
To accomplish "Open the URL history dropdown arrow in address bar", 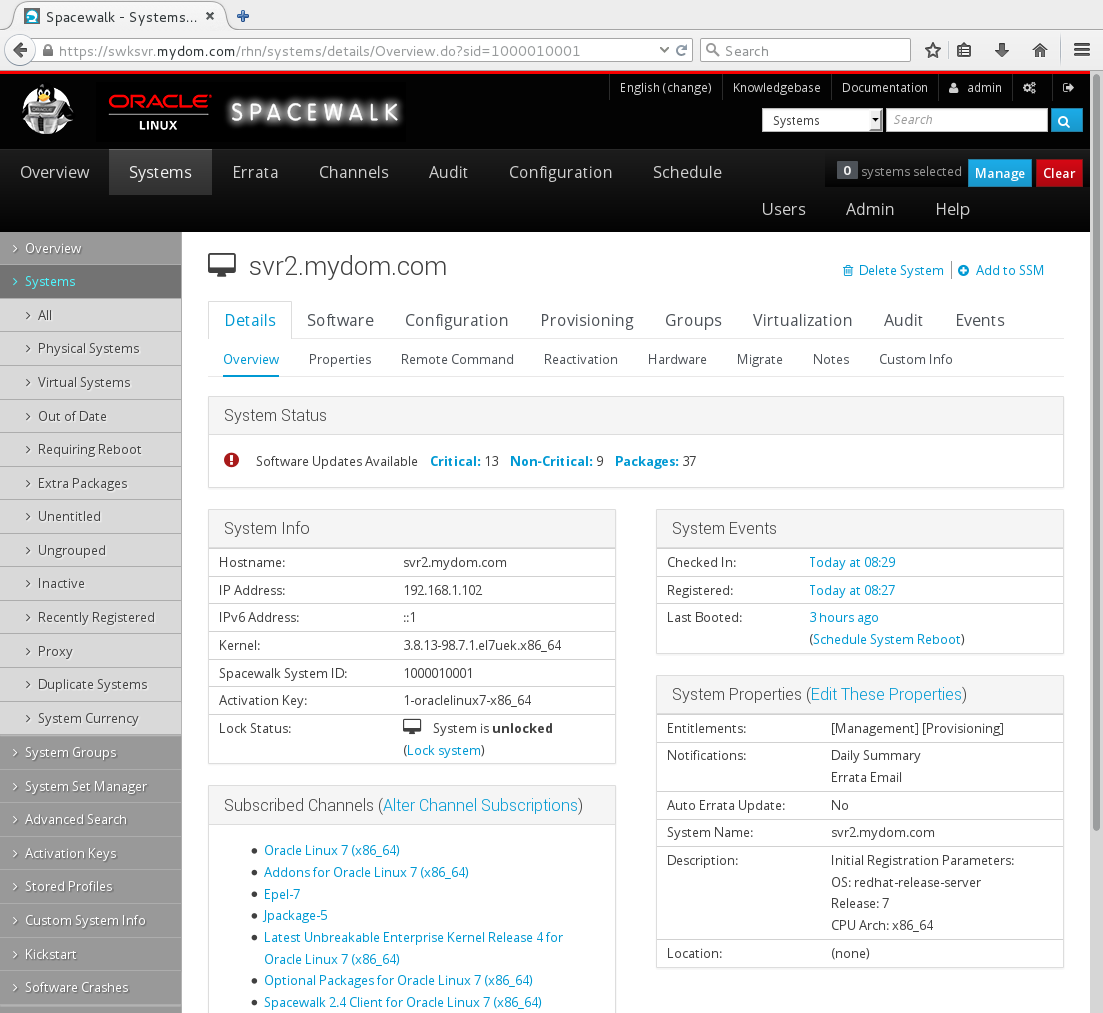I will 664,51.
